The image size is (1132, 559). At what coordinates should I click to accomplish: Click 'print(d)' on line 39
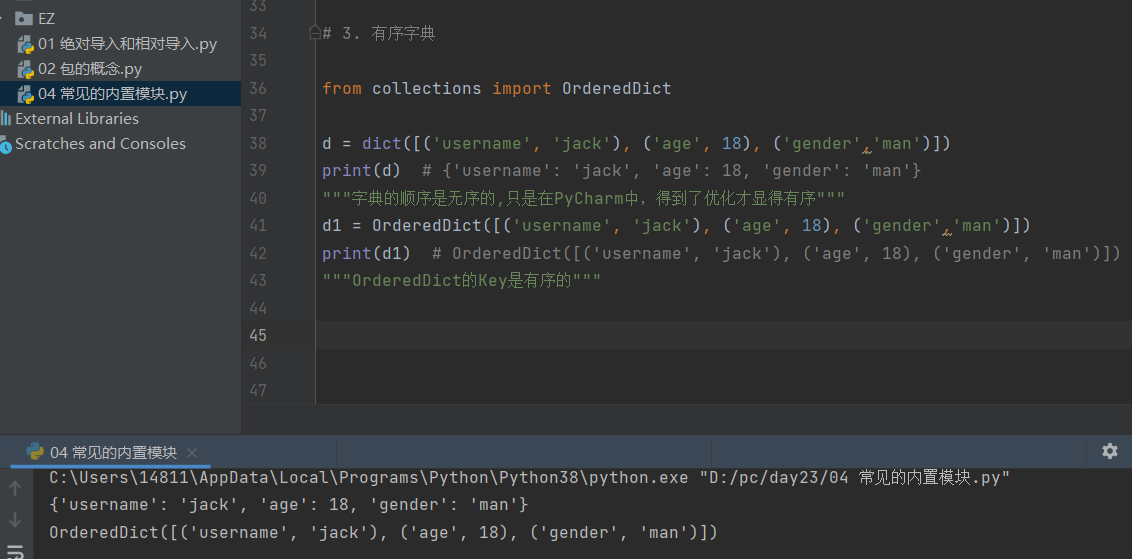pos(362,171)
